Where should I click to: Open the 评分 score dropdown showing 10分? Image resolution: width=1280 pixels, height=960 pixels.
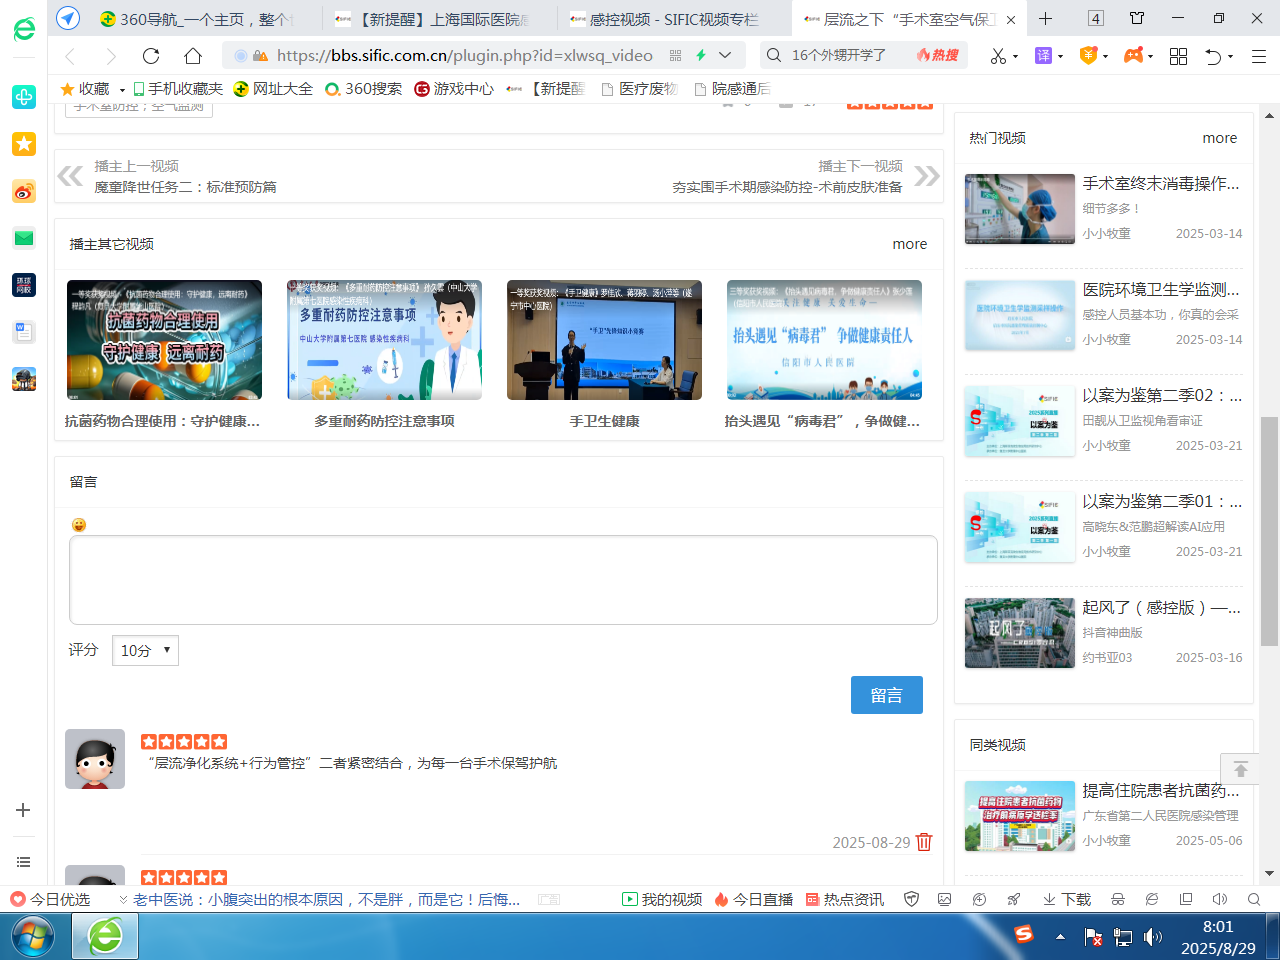[x=145, y=650]
